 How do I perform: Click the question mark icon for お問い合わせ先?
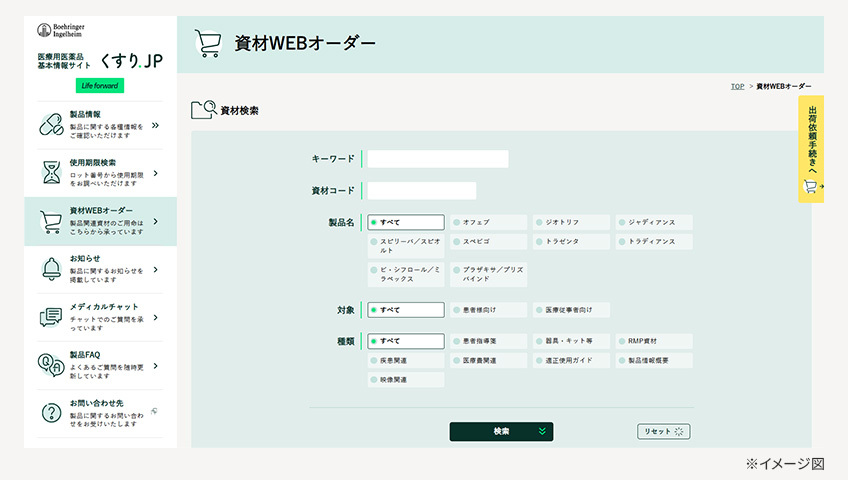click(50, 413)
